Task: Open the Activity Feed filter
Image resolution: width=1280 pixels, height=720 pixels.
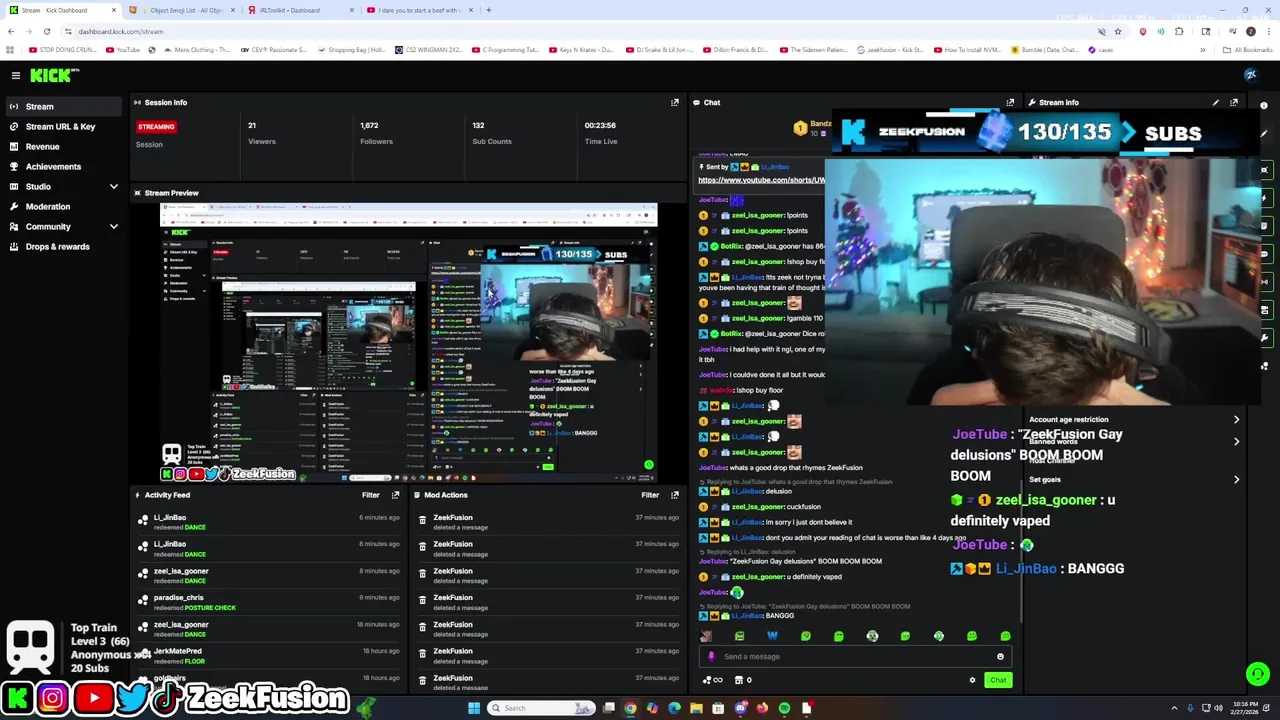Action: 371,495
